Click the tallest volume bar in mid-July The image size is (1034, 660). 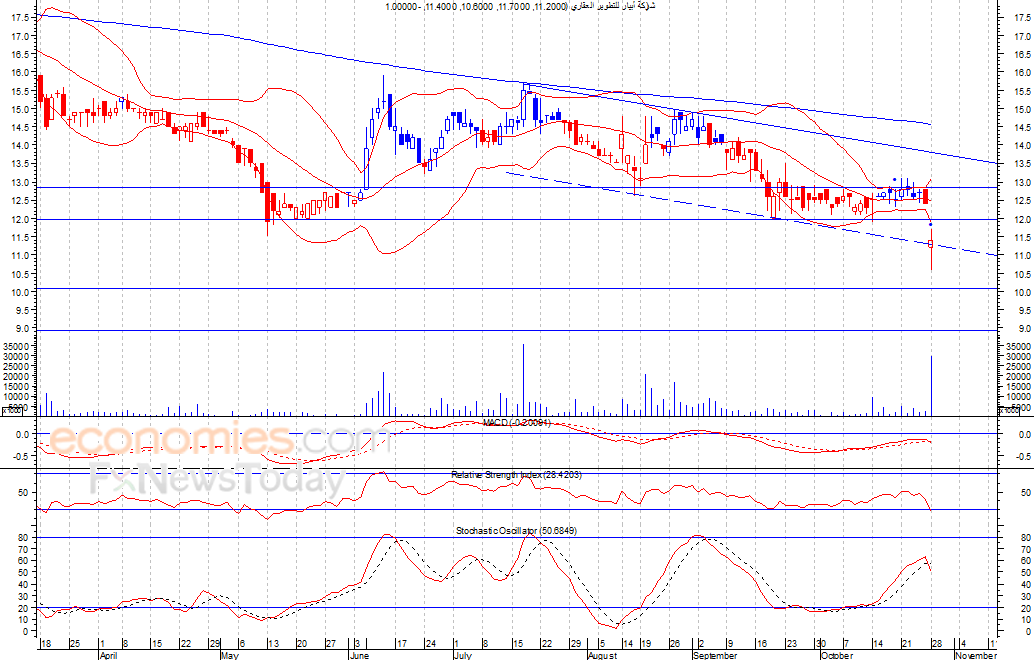[x=524, y=380]
